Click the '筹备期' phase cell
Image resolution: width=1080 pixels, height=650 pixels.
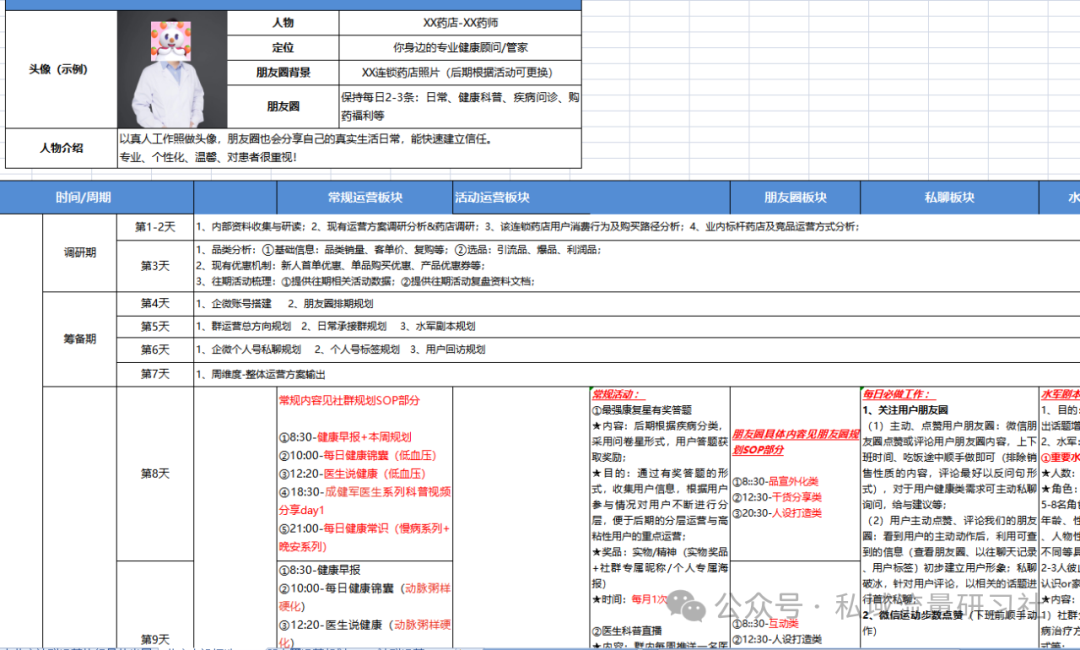pyautogui.click(x=80, y=339)
